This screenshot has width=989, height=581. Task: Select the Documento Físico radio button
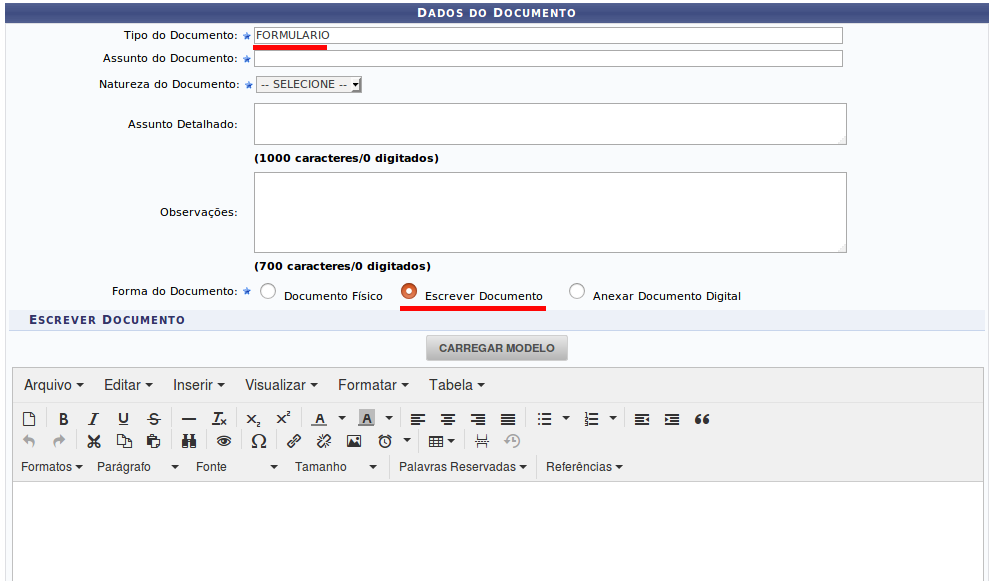(x=268, y=292)
